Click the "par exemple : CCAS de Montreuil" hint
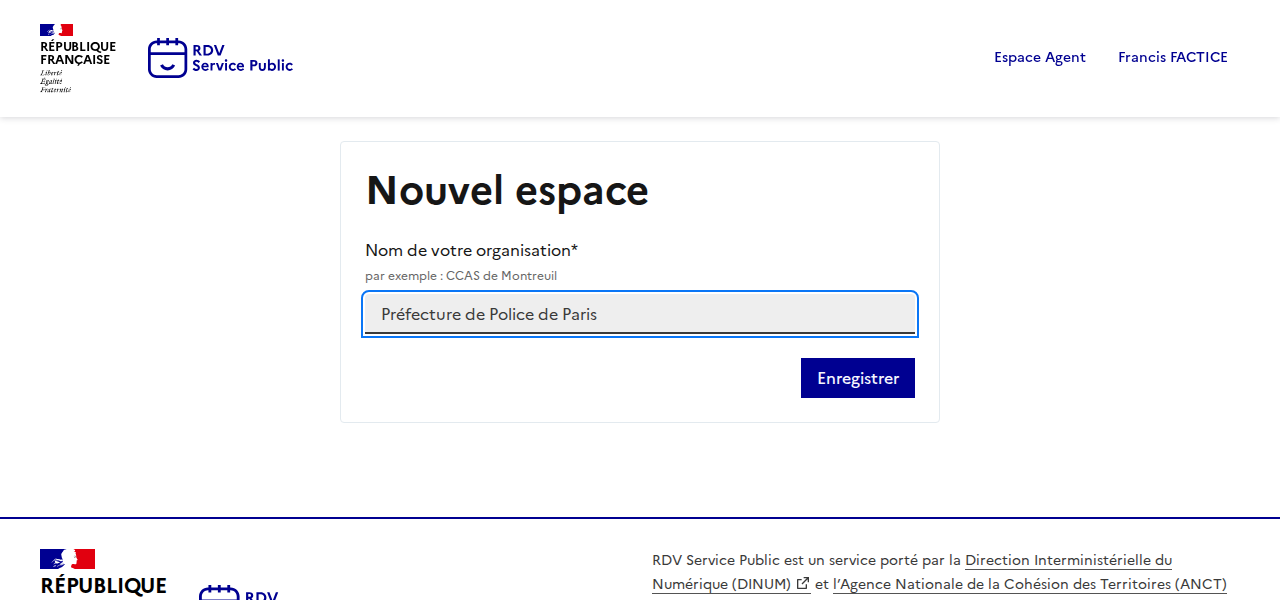 tap(460, 276)
